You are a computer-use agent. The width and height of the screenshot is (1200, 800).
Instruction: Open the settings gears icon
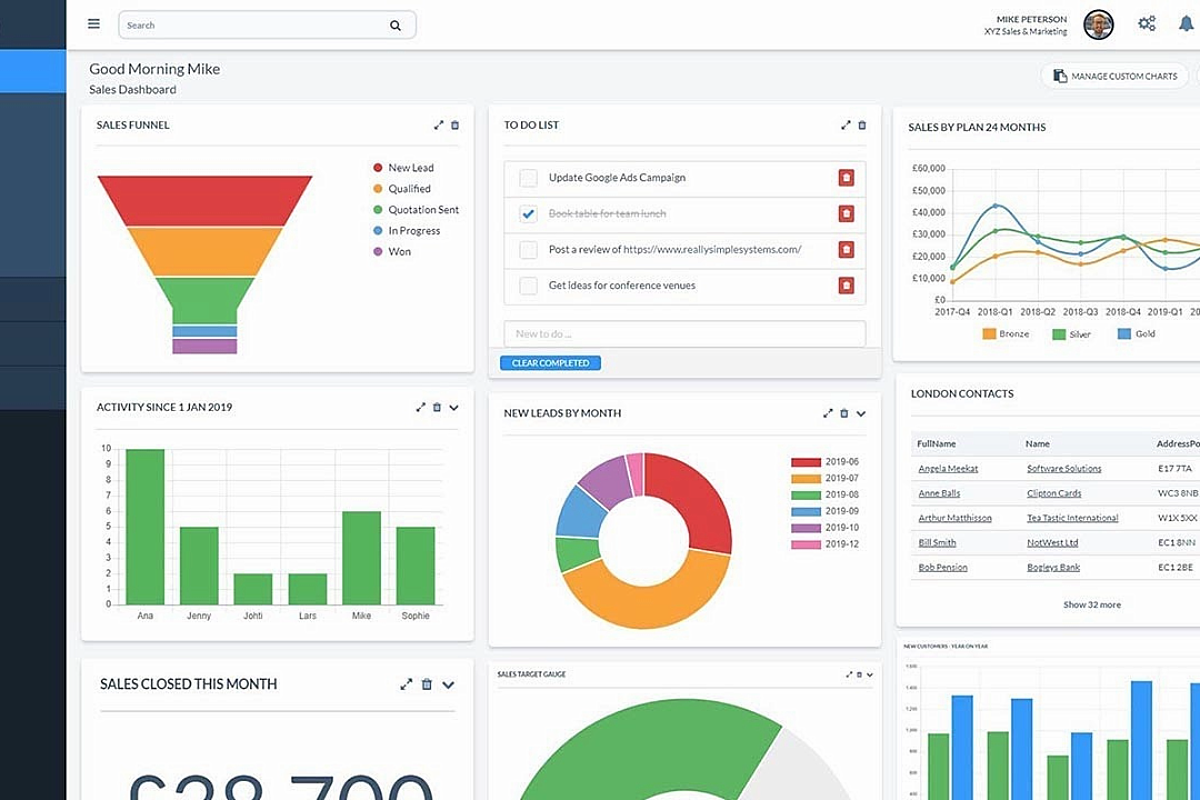coord(1147,24)
